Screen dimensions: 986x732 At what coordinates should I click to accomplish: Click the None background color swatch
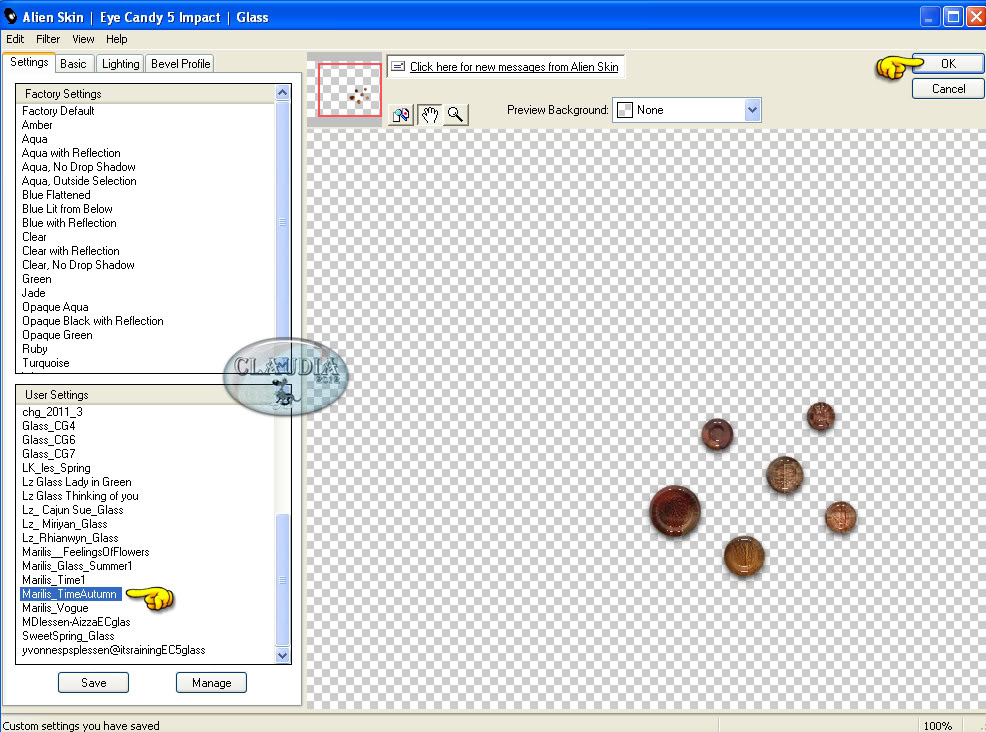click(x=625, y=110)
